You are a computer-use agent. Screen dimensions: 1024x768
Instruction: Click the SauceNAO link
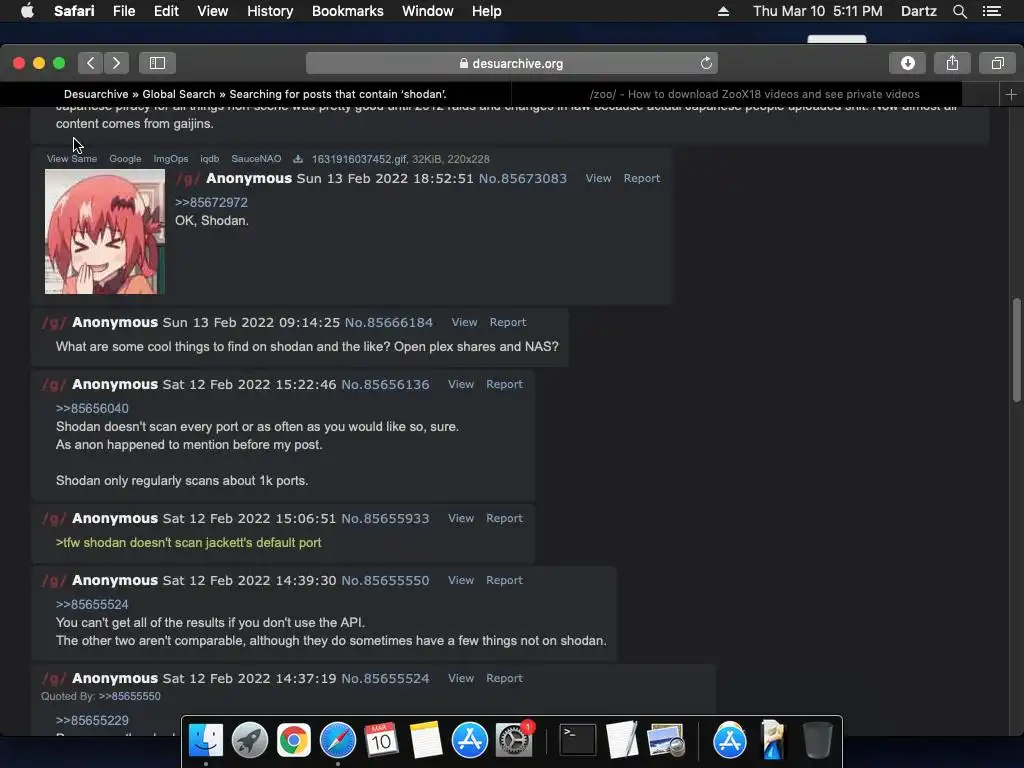pyautogui.click(x=256, y=159)
